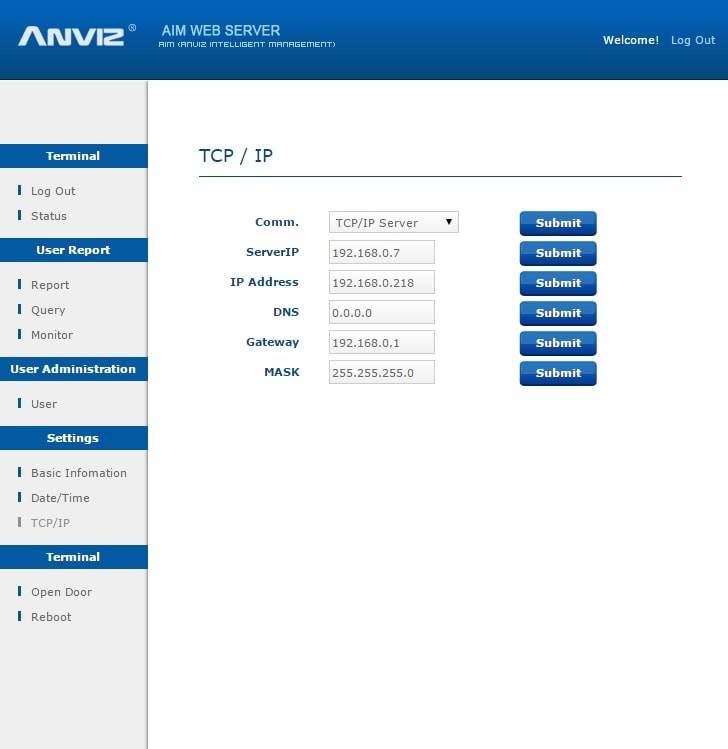Click the Anviz logo in header
The image size is (728, 749).
(70, 37)
